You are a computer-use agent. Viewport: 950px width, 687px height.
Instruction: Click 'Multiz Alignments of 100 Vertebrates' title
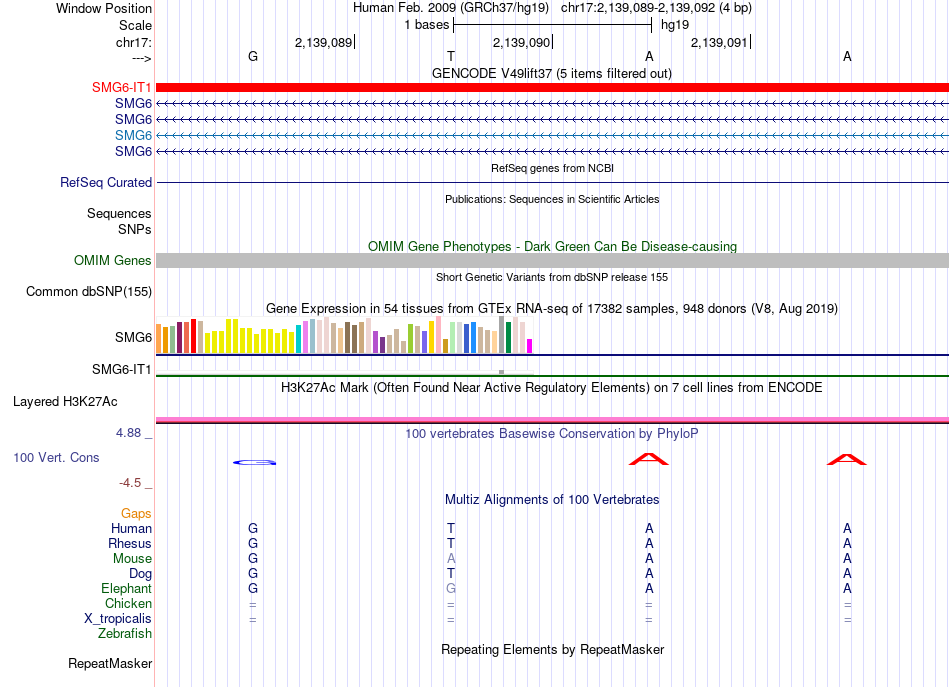point(552,499)
